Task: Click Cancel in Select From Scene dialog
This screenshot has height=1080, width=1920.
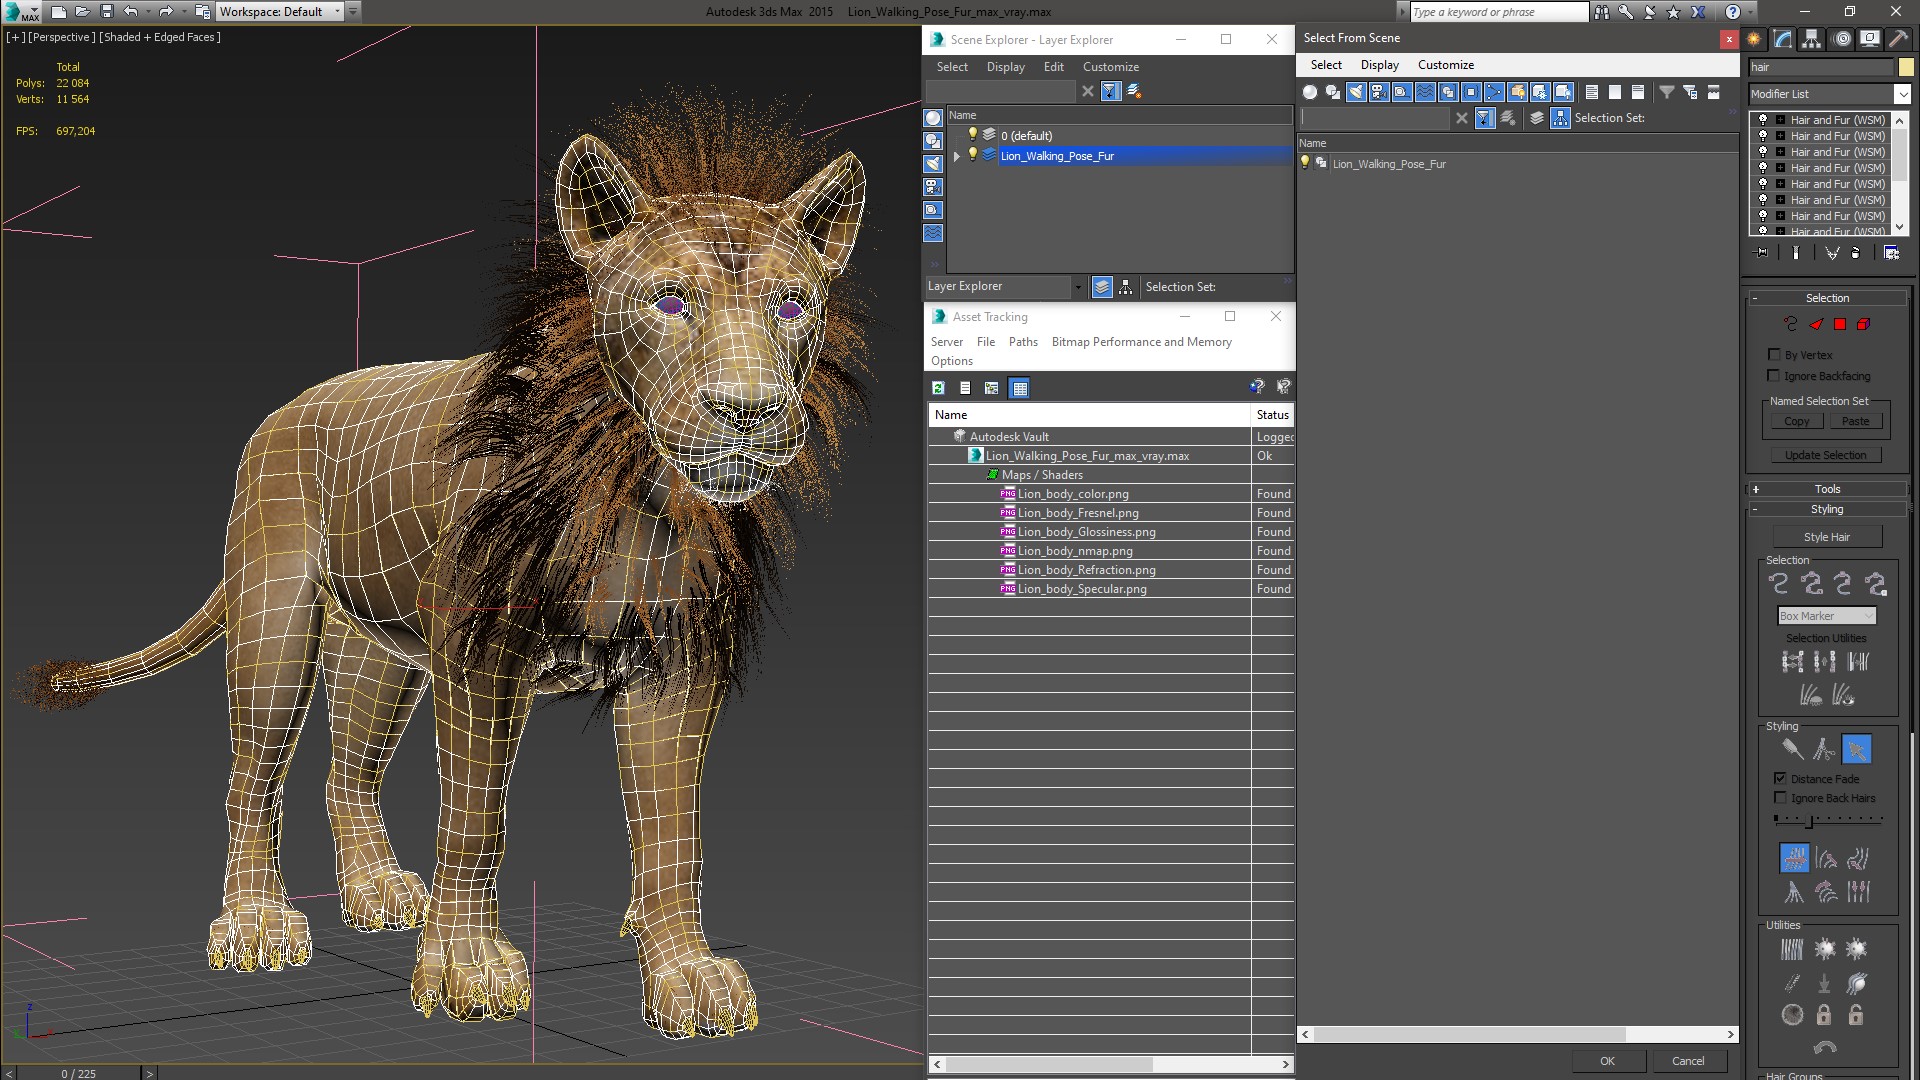Action: point(1688,1061)
